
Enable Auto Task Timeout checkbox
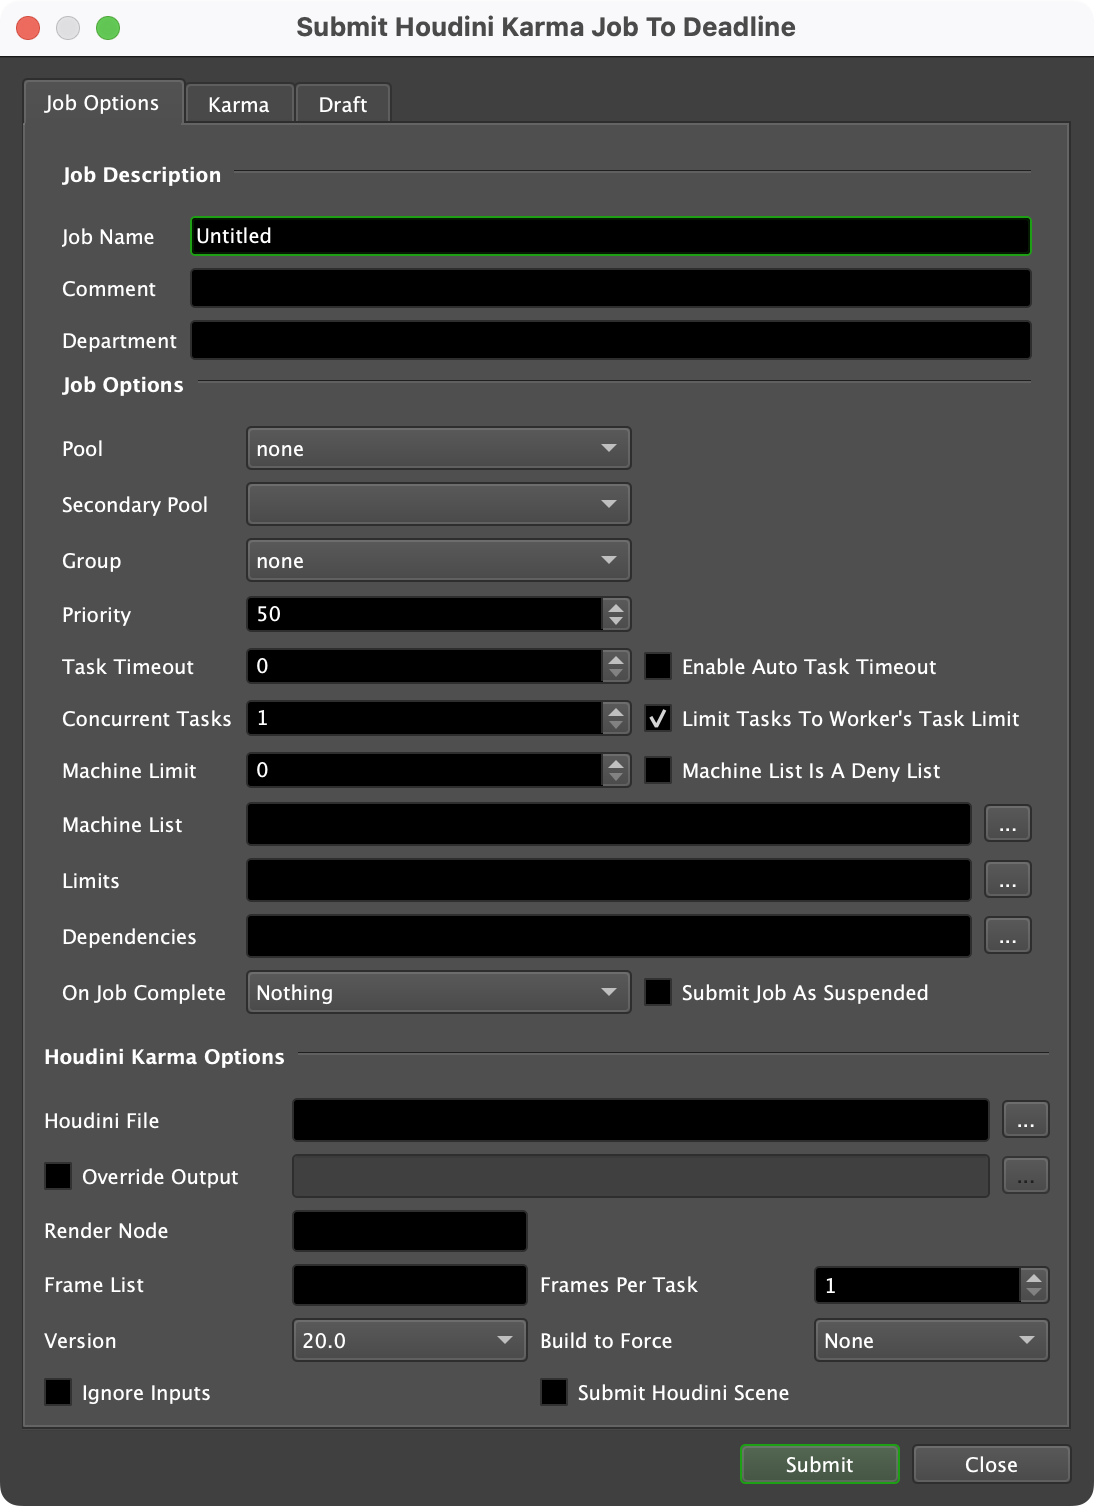tap(658, 666)
